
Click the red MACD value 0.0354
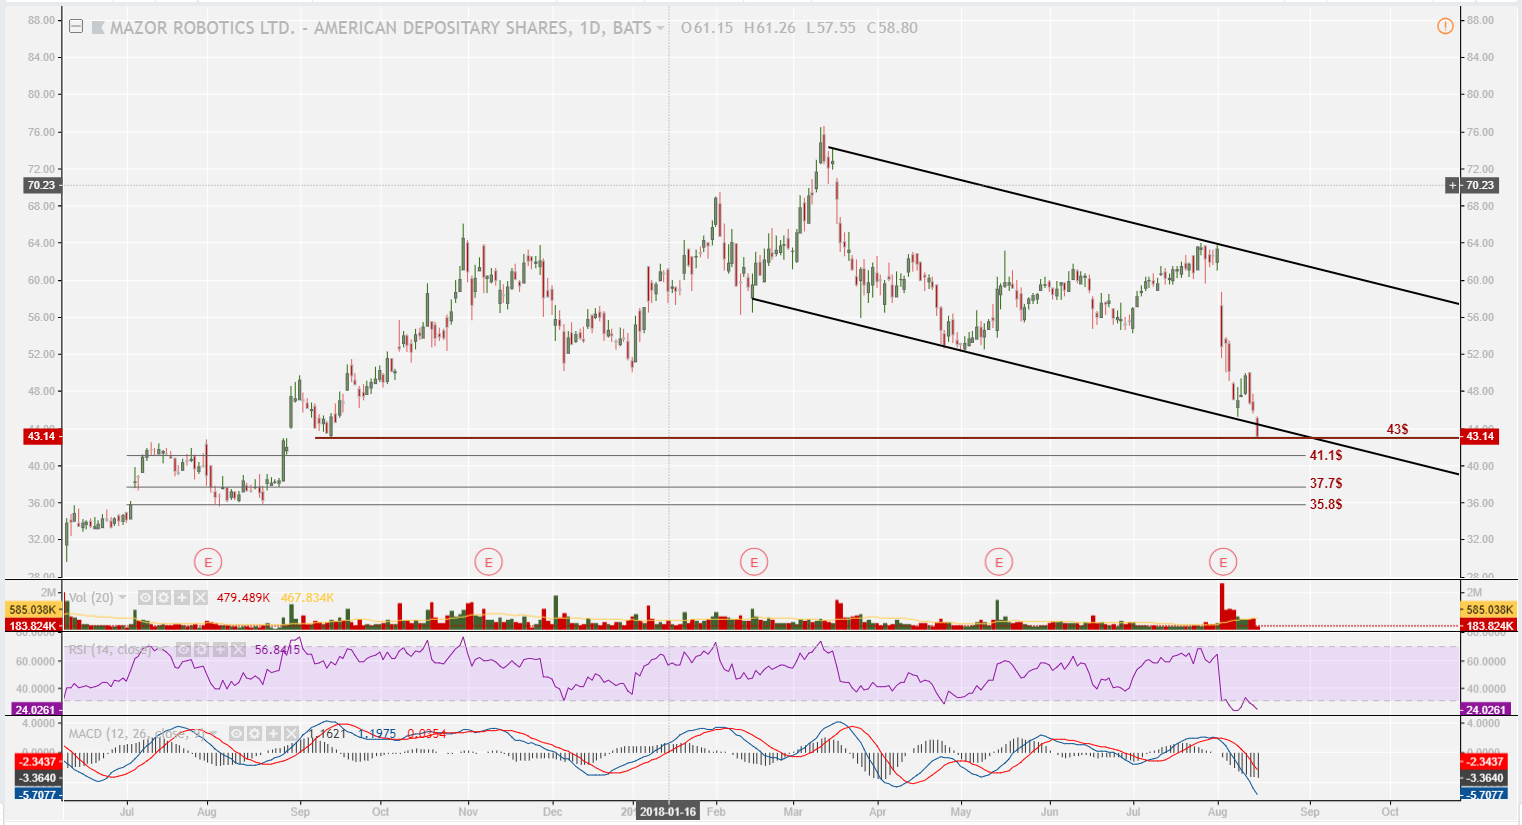coord(426,733)
